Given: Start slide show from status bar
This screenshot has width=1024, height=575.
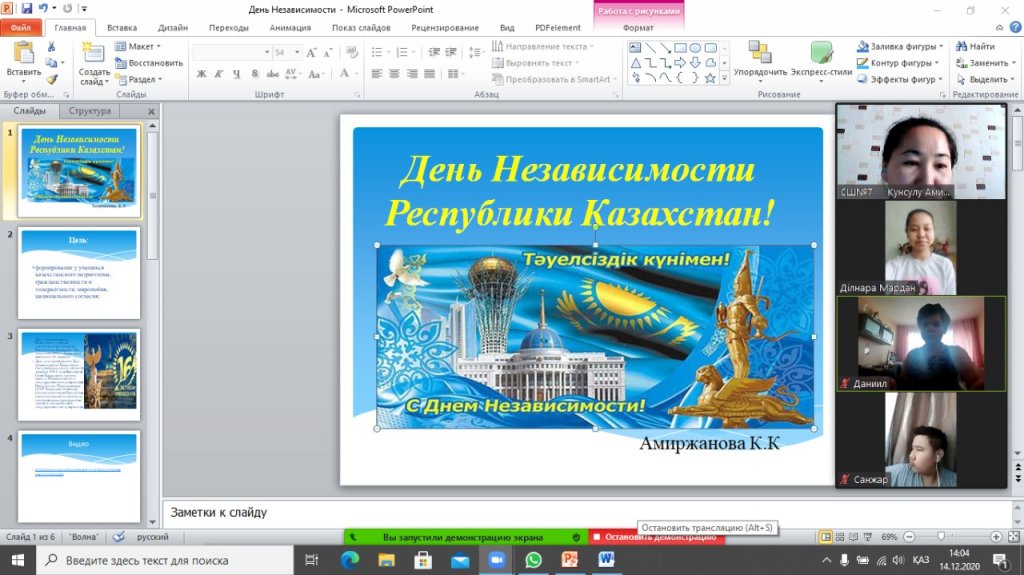Looking at the screenshot, I should pos(868,536).
